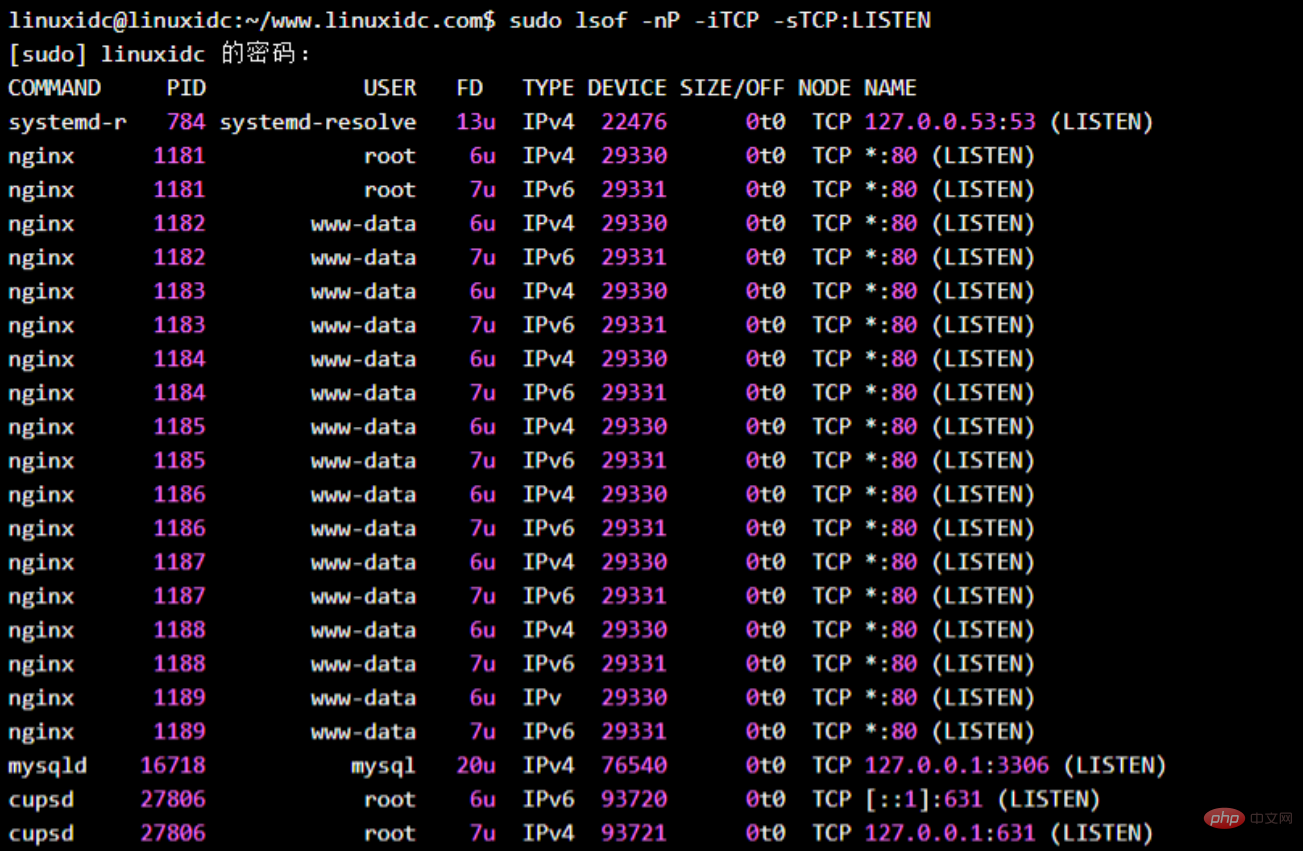1303x851 pixels.
Task: Click the NAME column header
Action: [x=890, y=88]
